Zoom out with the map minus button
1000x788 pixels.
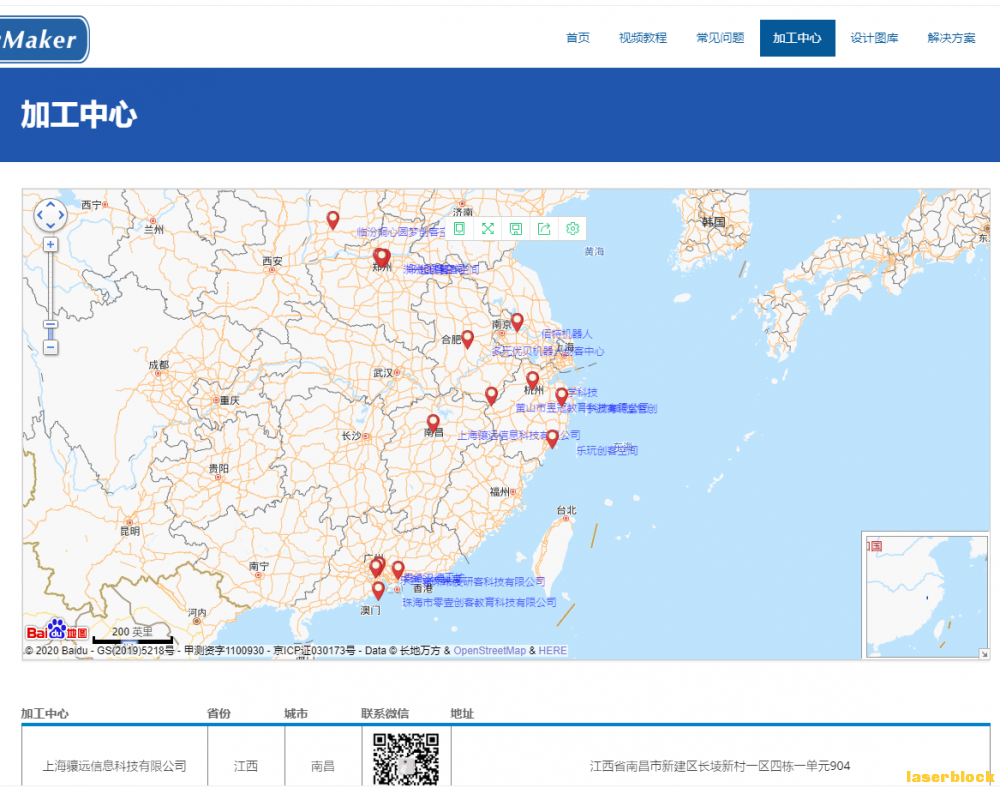coord(50,347)
